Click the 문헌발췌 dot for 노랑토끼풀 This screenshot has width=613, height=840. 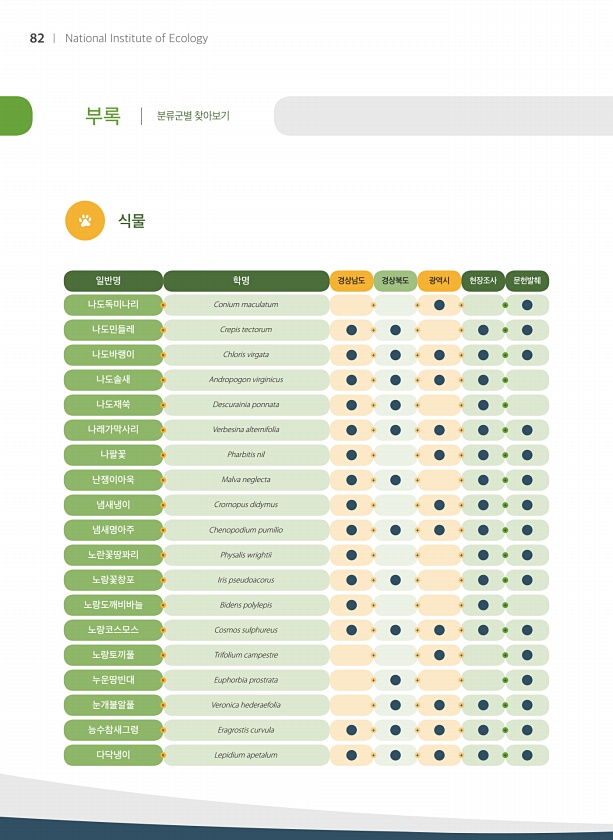coord(527,655)
